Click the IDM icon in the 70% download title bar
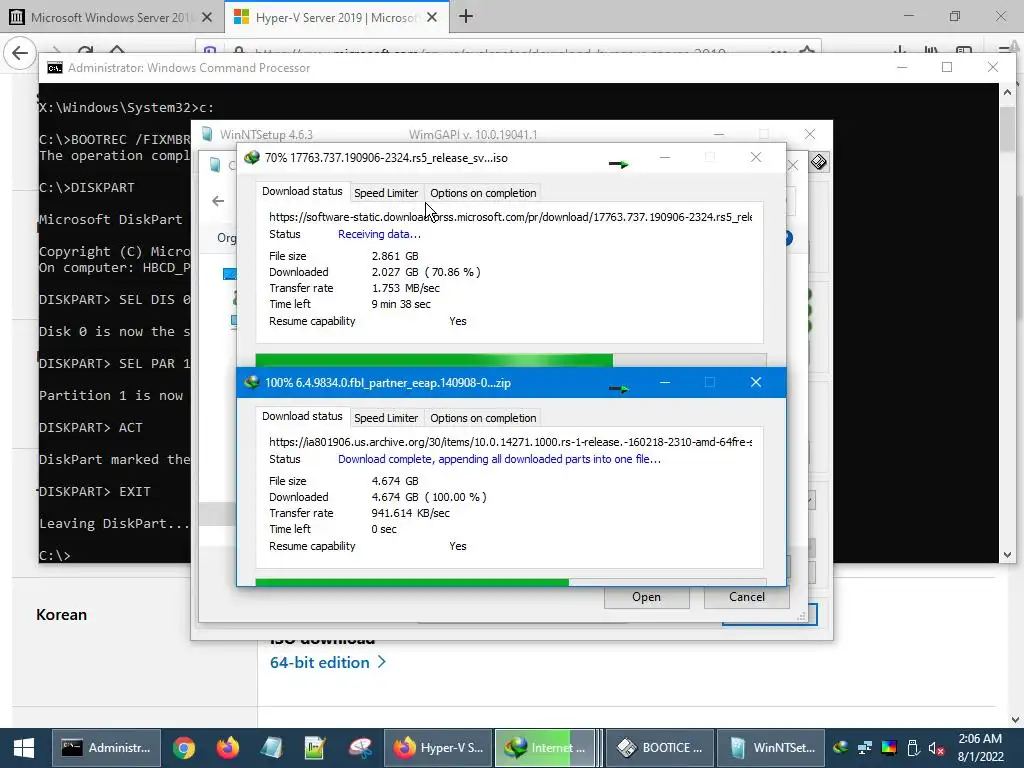 click(251, 158)
